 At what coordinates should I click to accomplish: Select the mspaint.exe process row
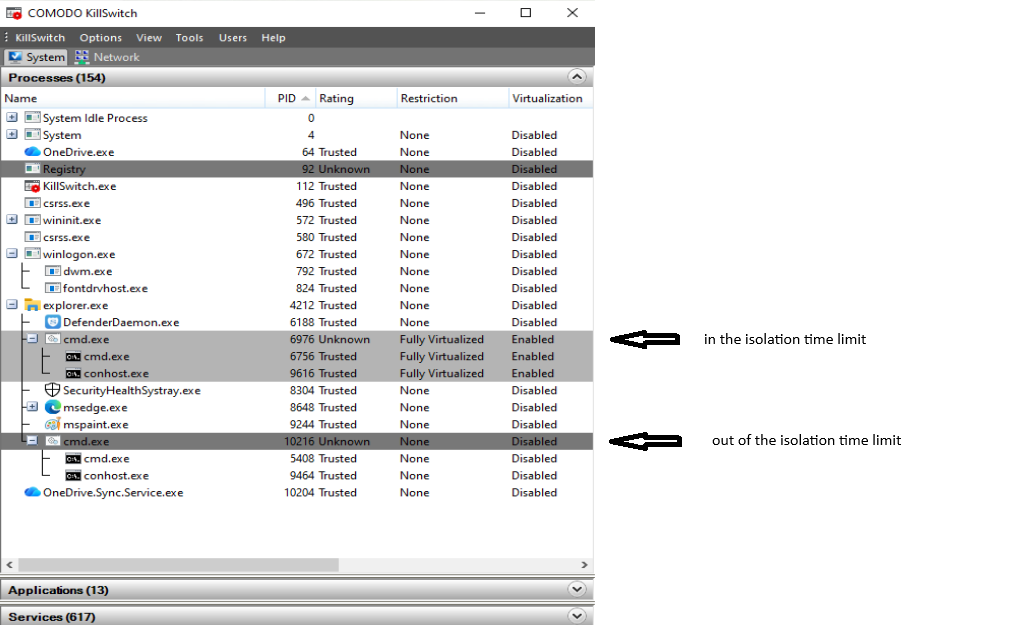point(297,424)
